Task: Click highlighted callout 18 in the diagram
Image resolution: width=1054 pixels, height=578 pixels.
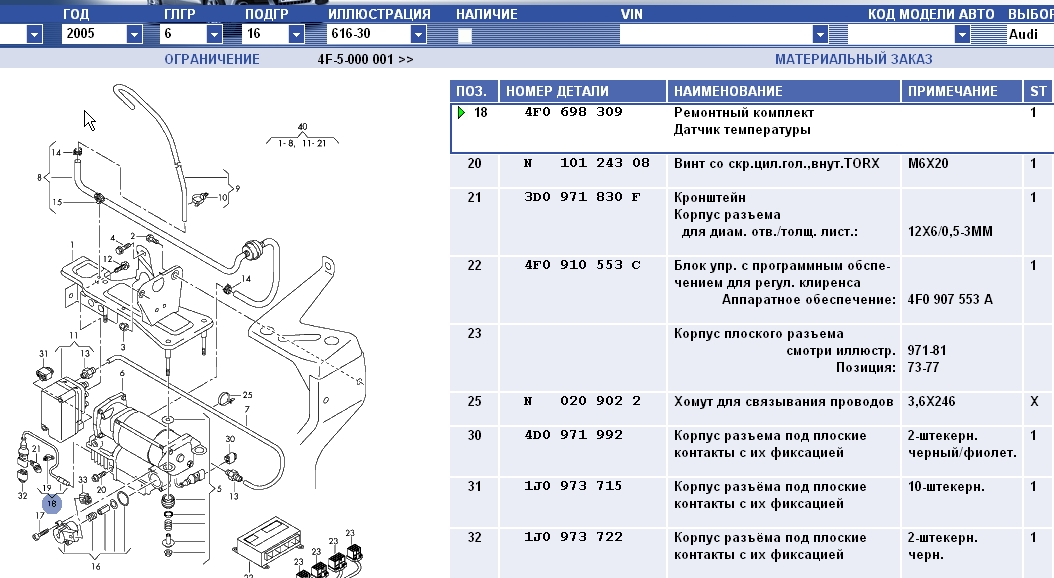Action: pos(52,503)
